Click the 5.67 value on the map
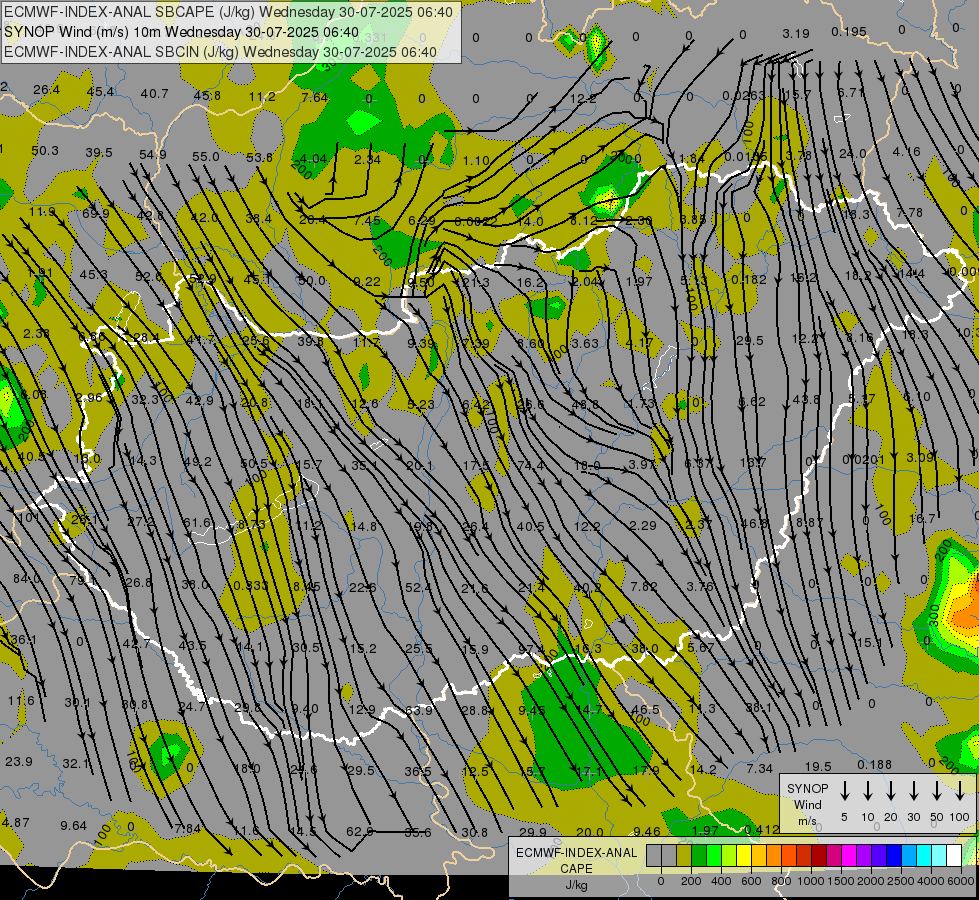The height and width of the screenshot is (900, 979). 701,648
